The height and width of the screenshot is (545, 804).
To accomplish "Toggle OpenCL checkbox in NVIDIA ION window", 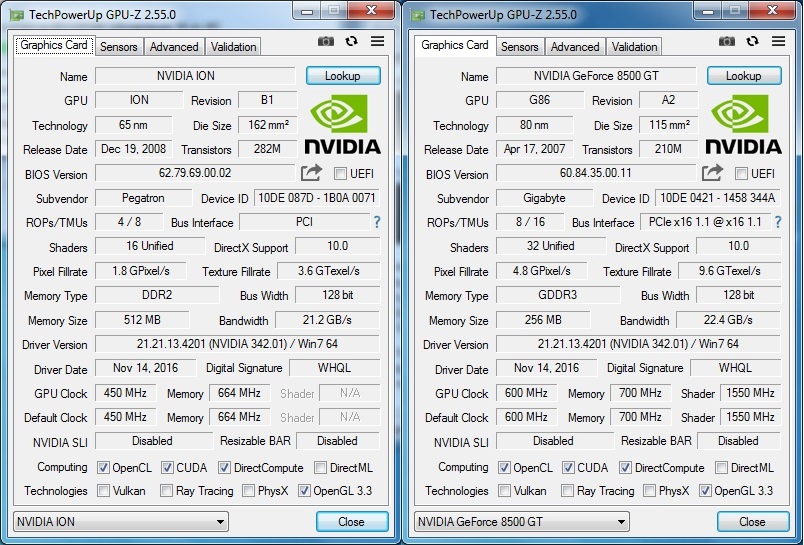I will coord(103,468).
